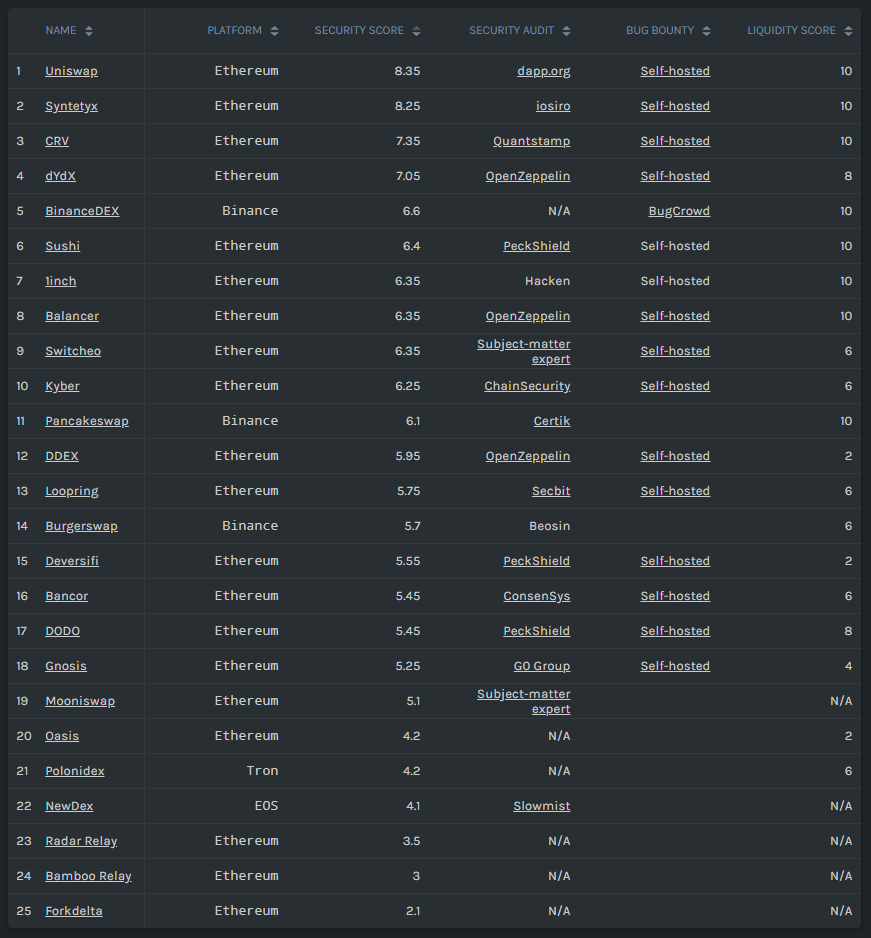Screen dimensions: 871x938
Task: Open the PancakeSwap Certik audit link
Action: pyautogui.click(x=552, y=421)
